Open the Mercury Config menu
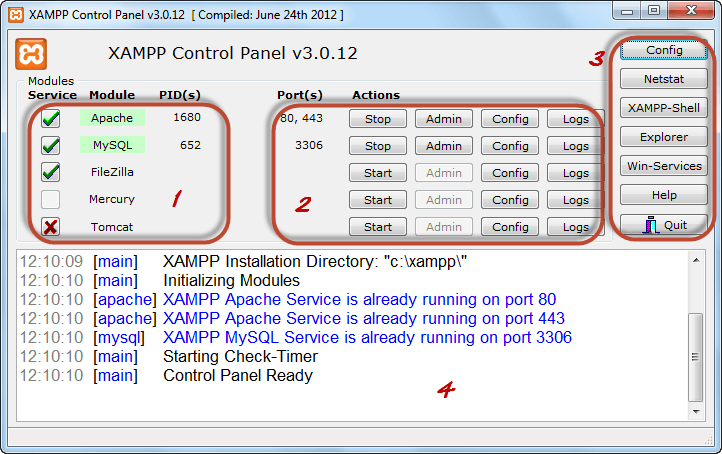722x454 pixels. (x=510, y=200)
